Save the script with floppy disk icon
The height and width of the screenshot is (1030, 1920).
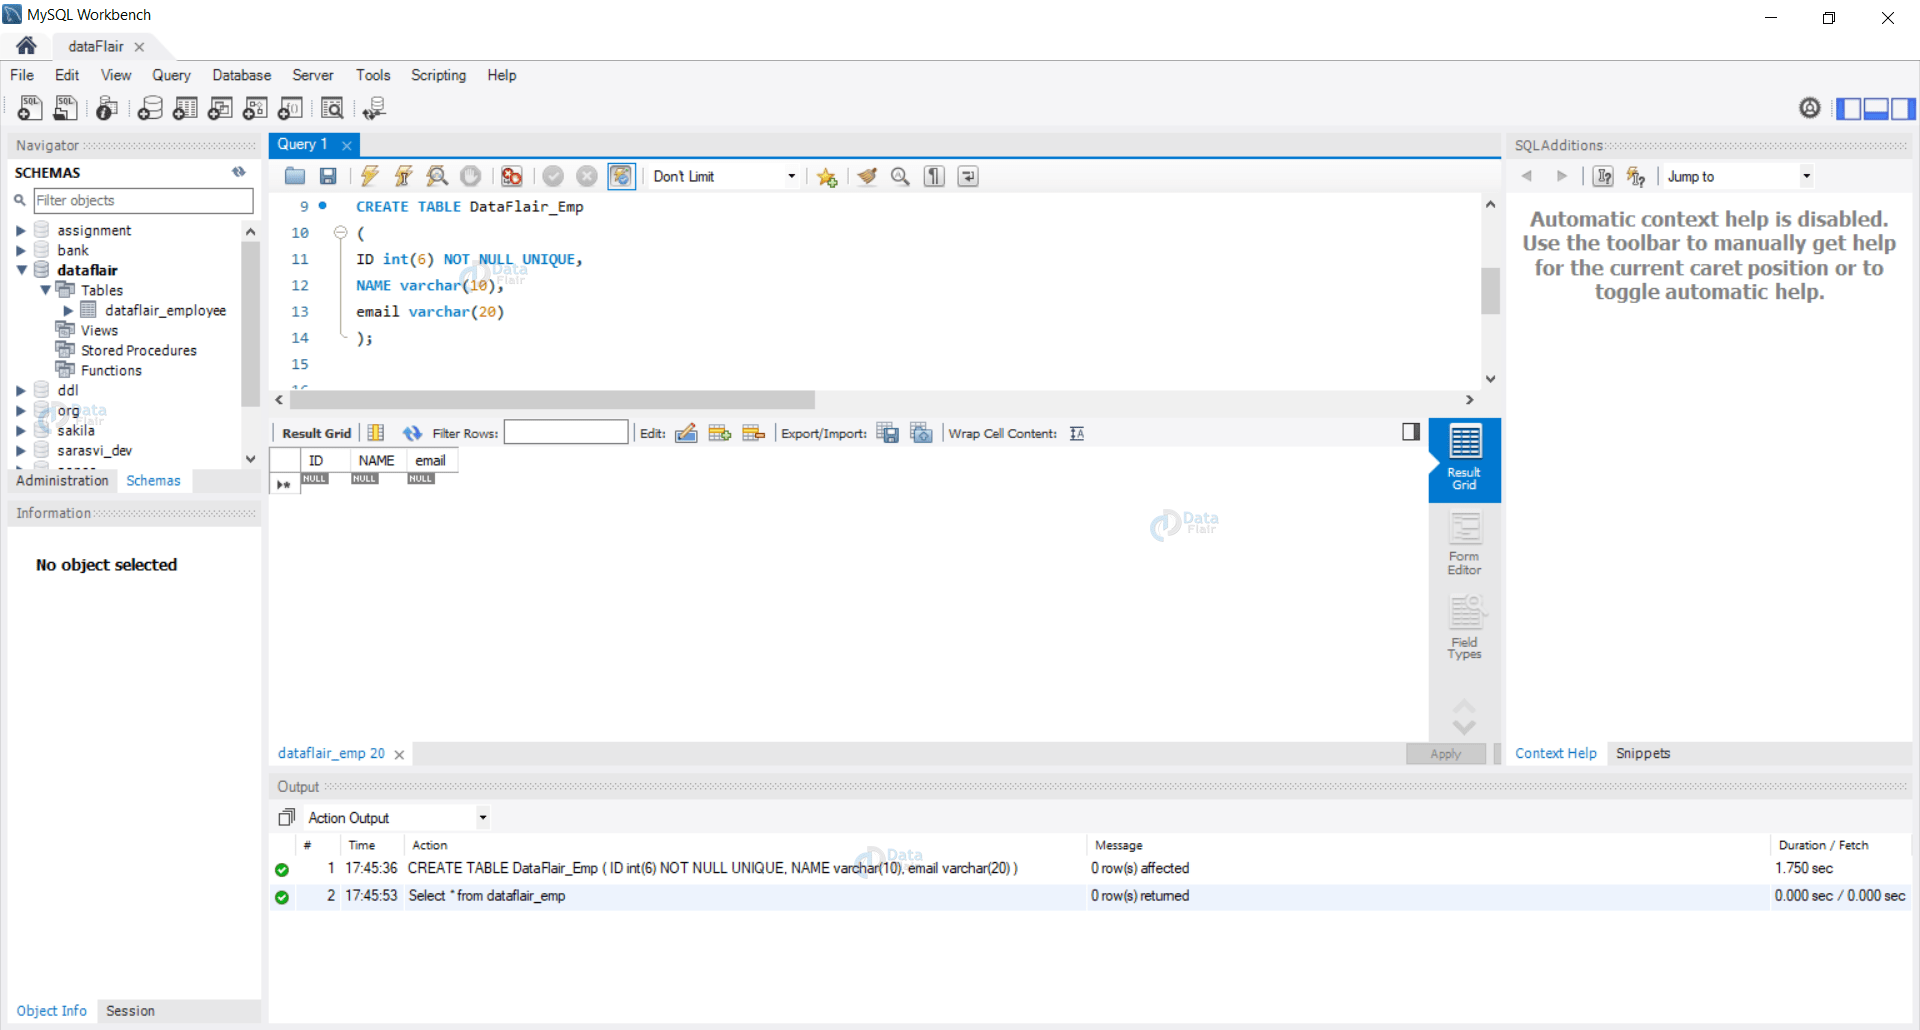pyautogui.click(x=328, y=177)
